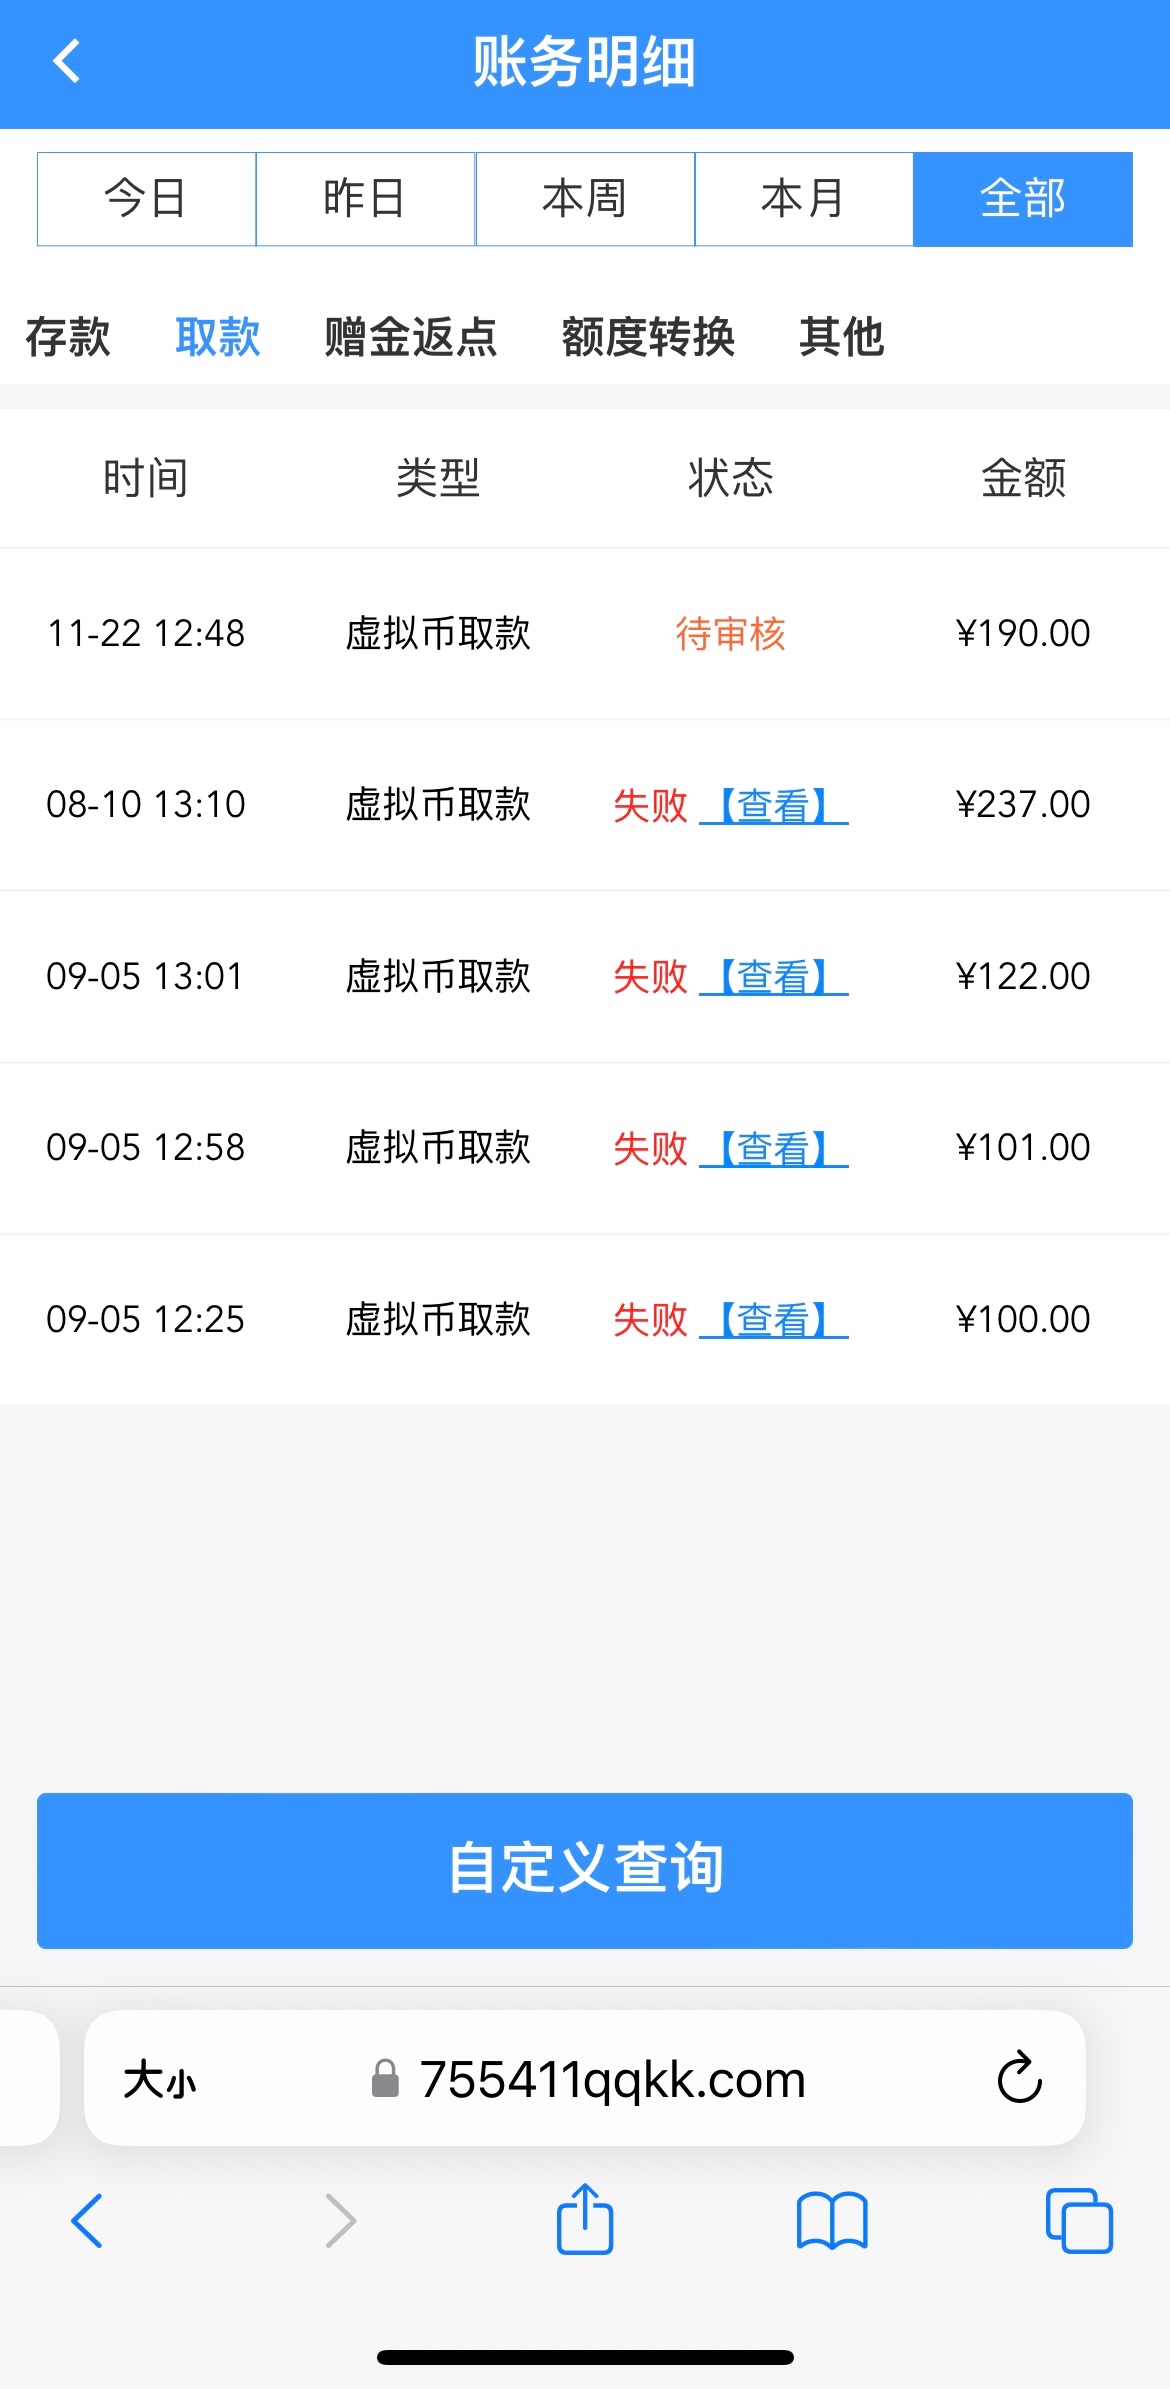
Task: Filter records by 本周
Action: pyautogui.click(x=585, y=199)
